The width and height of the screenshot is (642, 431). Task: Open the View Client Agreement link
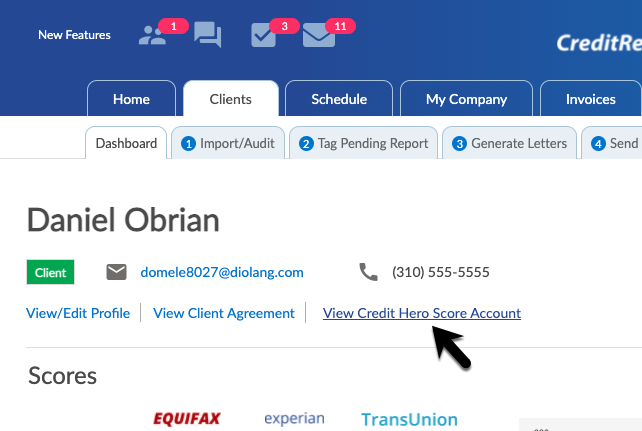[224, 313]
